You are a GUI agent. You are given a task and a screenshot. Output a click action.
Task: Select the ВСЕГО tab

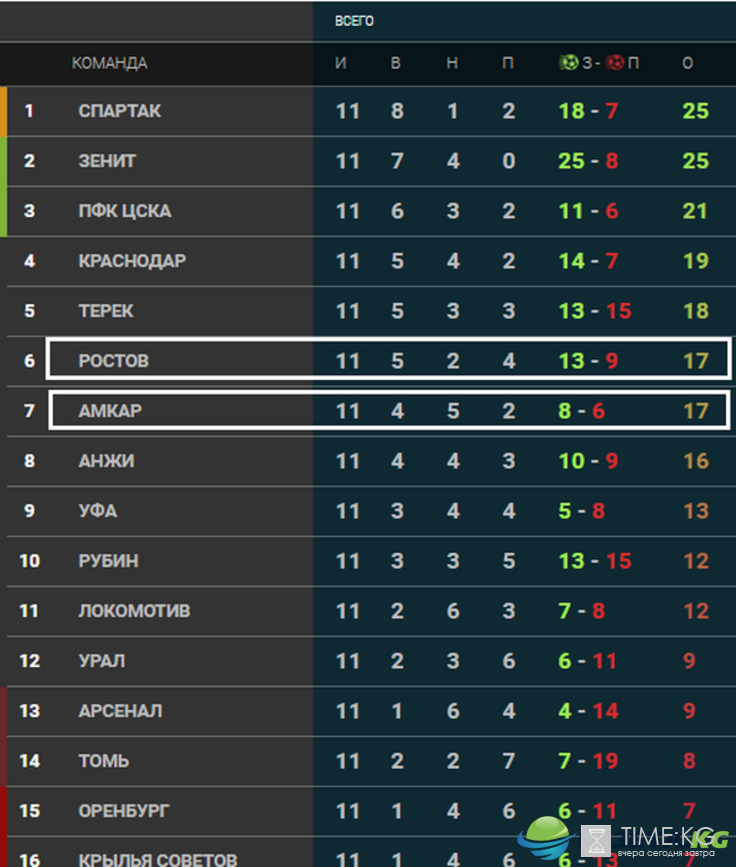click(354, 21)
